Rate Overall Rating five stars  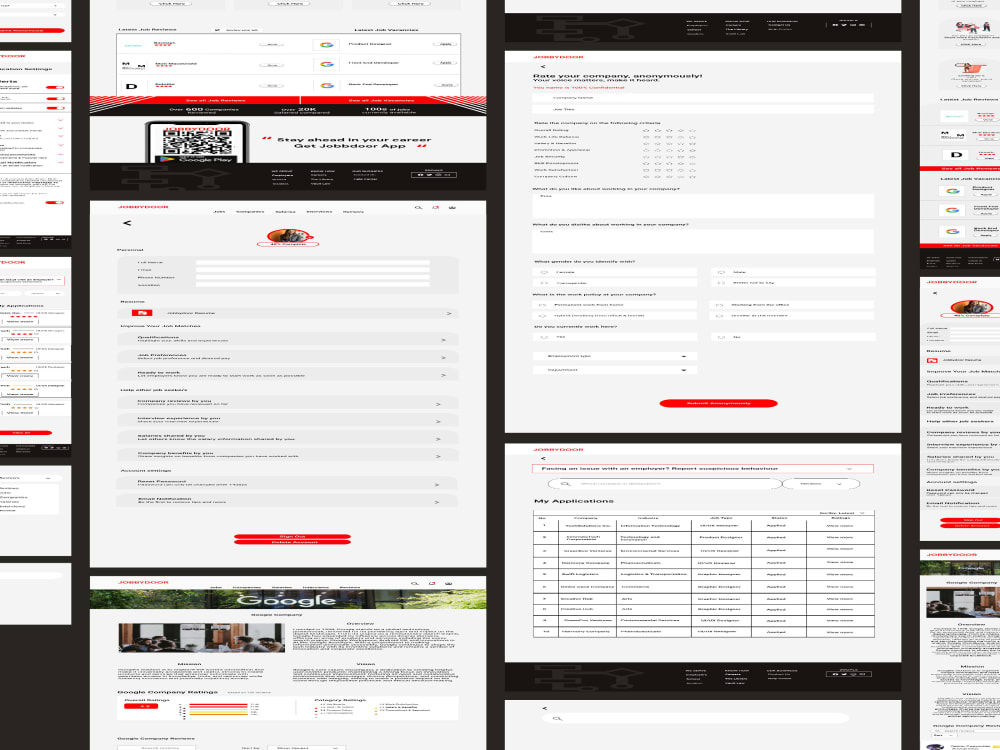coord(693,130)
